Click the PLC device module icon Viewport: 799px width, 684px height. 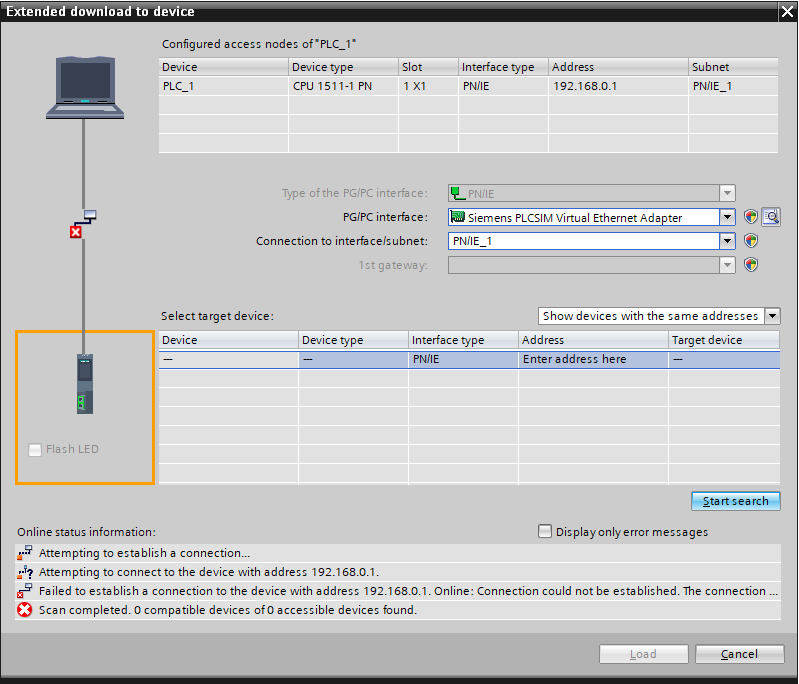click(84, 385)
